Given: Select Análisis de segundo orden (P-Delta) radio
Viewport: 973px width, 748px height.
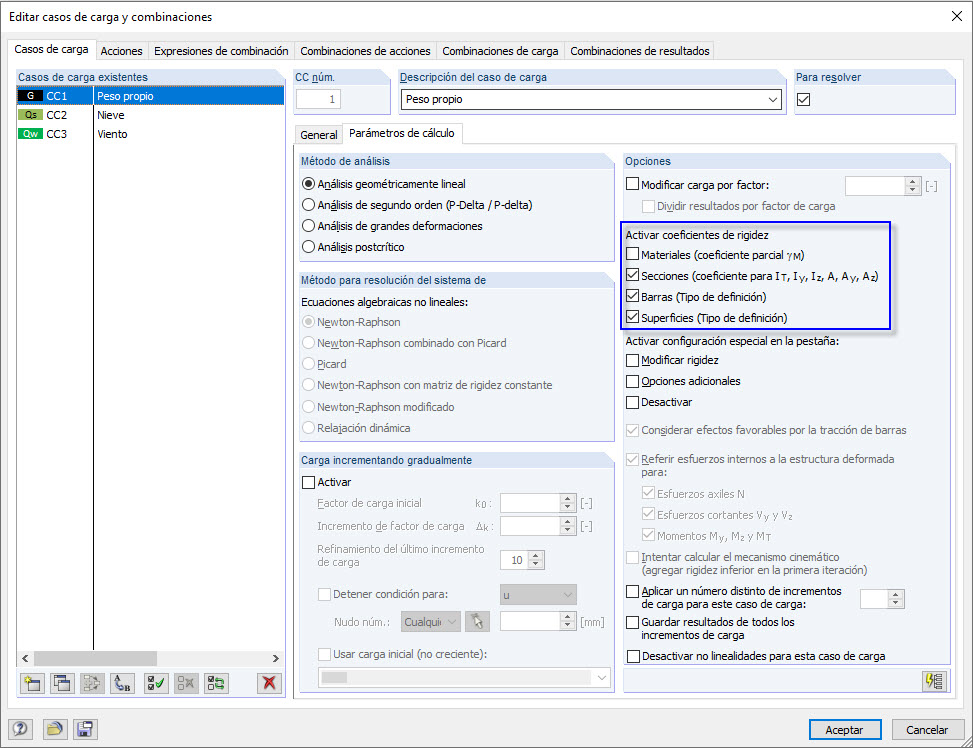Looking at the screenshot, I should pyautogui.click(x=308, y=205).
